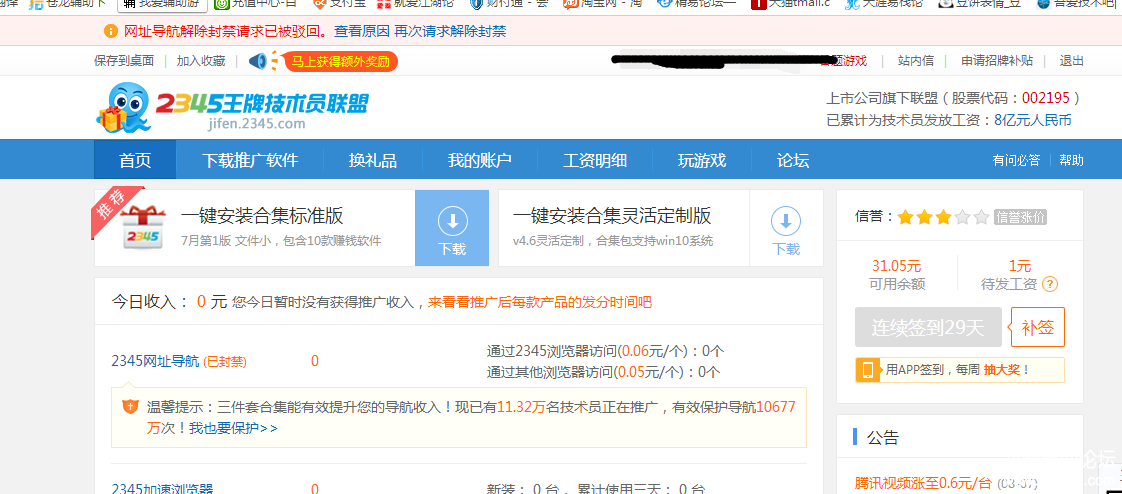The height and width of the screenshot is (494, 1122).
Task: Click the 信誉涨价 gray badge
Action: (1020, 217)
